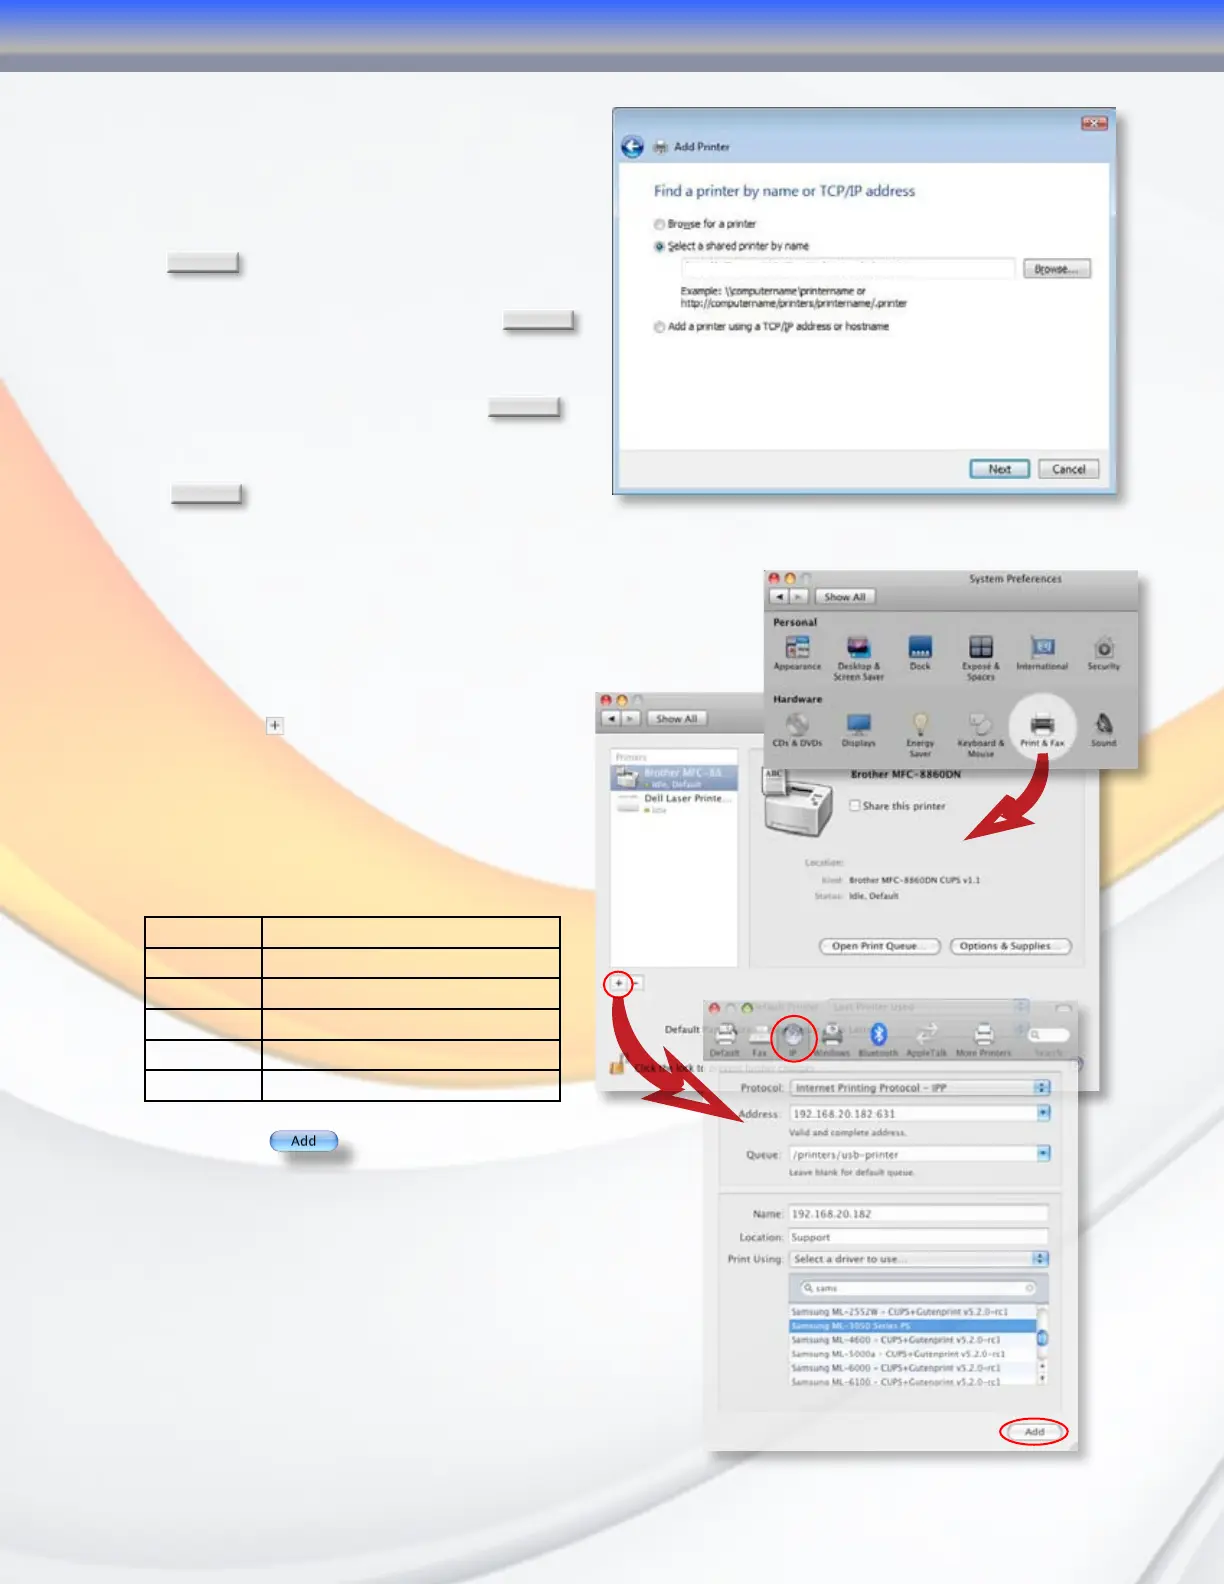Open the Displays preference pane
Image resolution: width=1224 pixels, height=1584 pixels.
(x=858, y=730)
